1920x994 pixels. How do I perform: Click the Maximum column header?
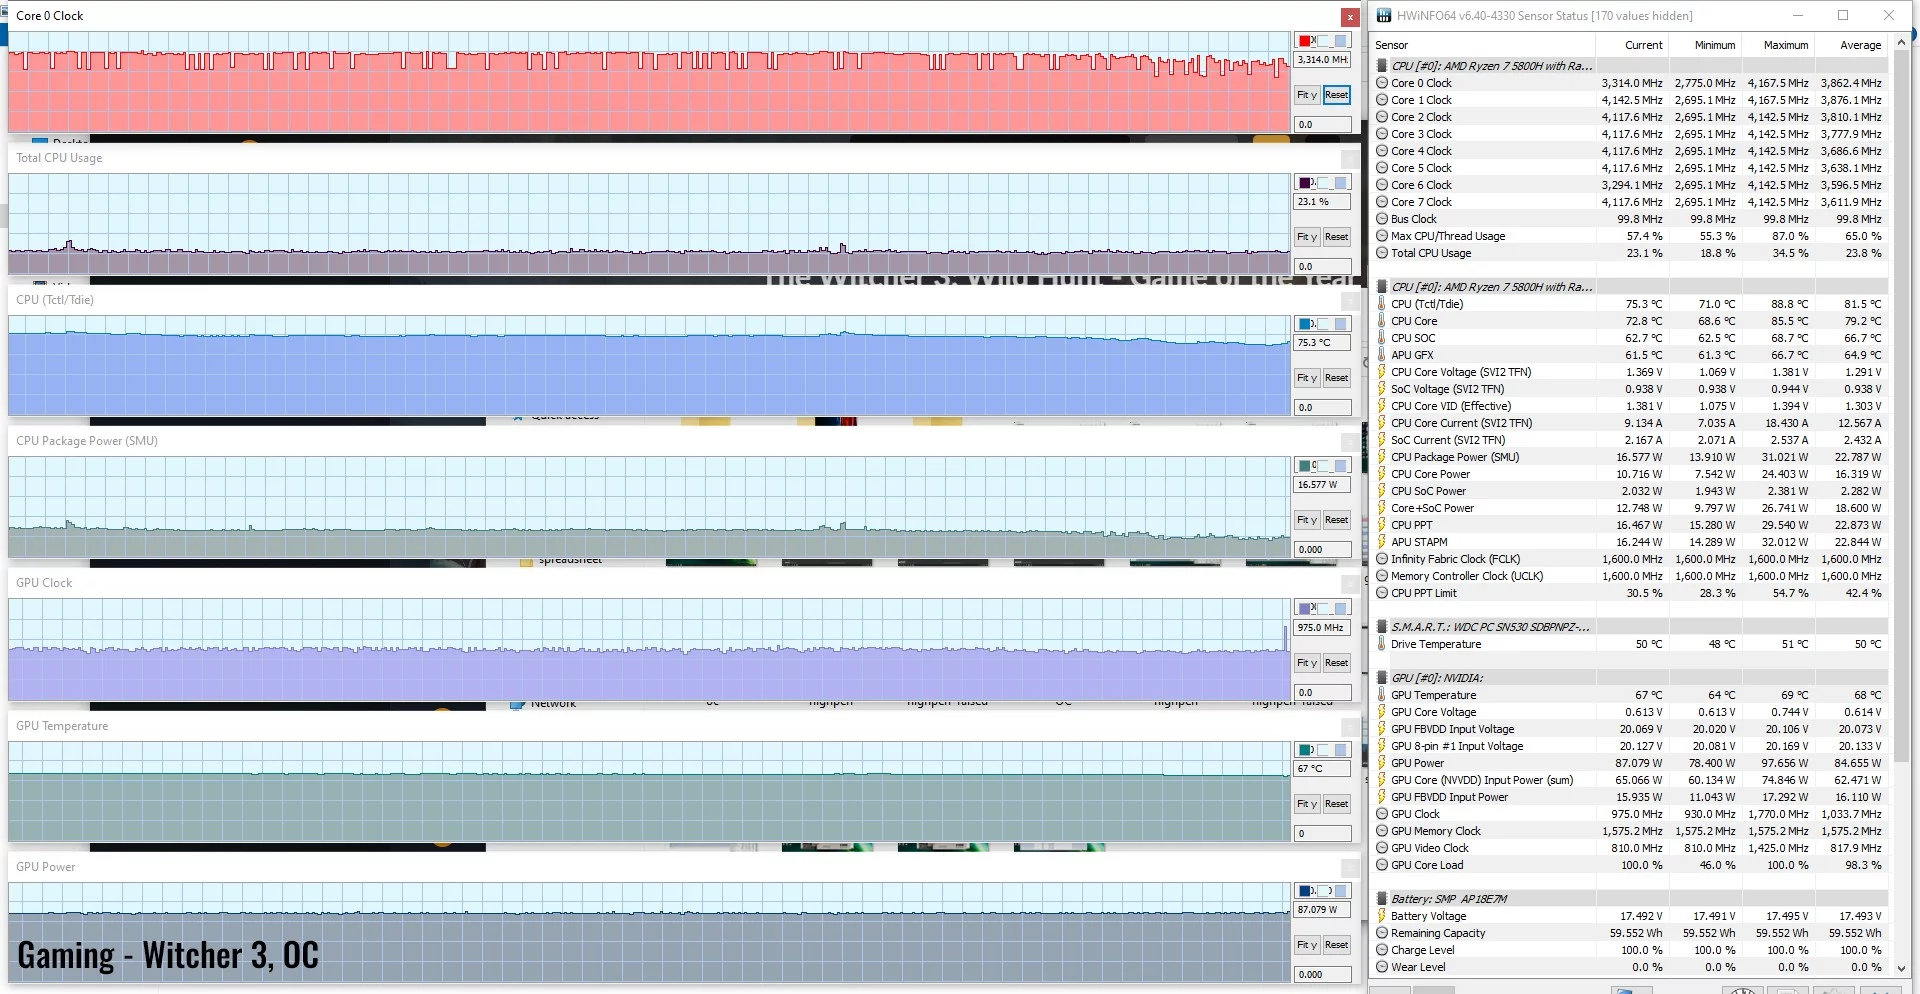coord(1785,45)
